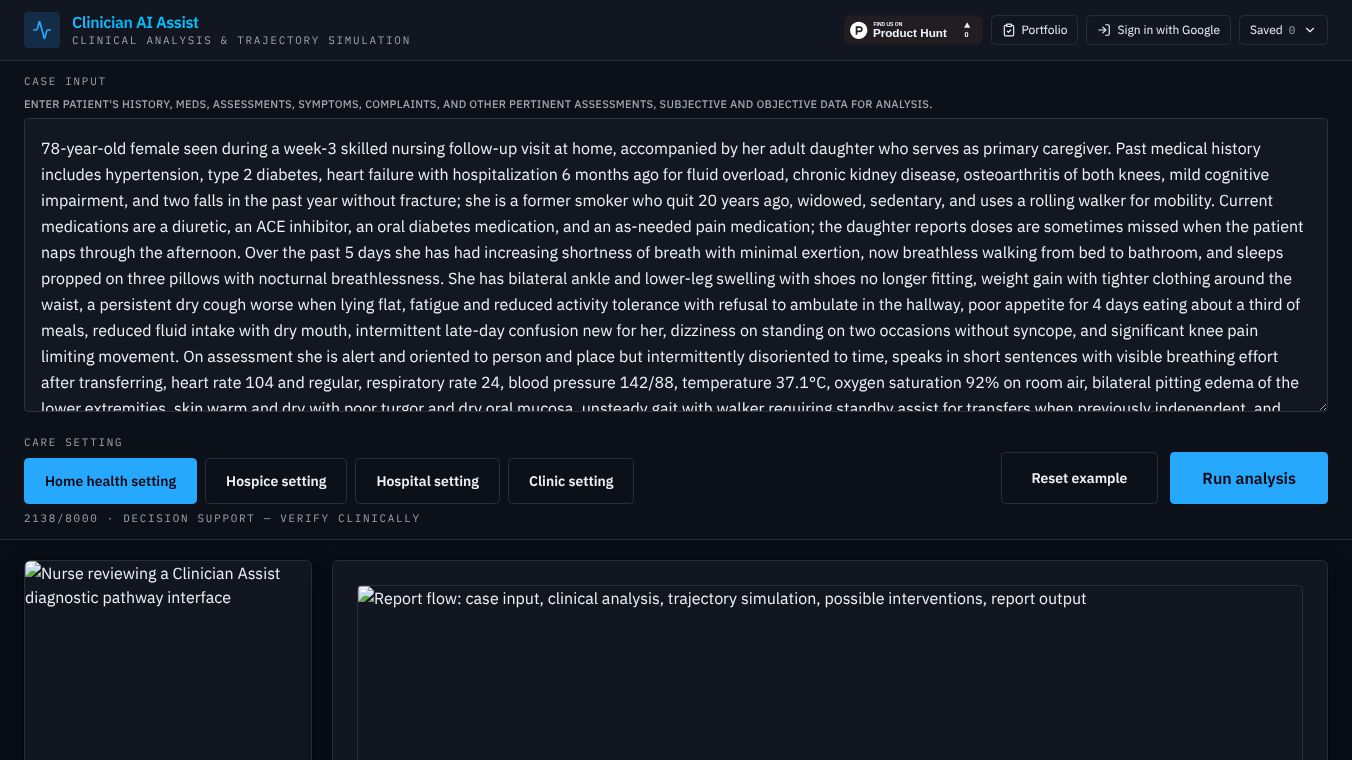The image size is (1352, 760).
Task: Switch care setting to Hospice
Action: pos(276,481)
